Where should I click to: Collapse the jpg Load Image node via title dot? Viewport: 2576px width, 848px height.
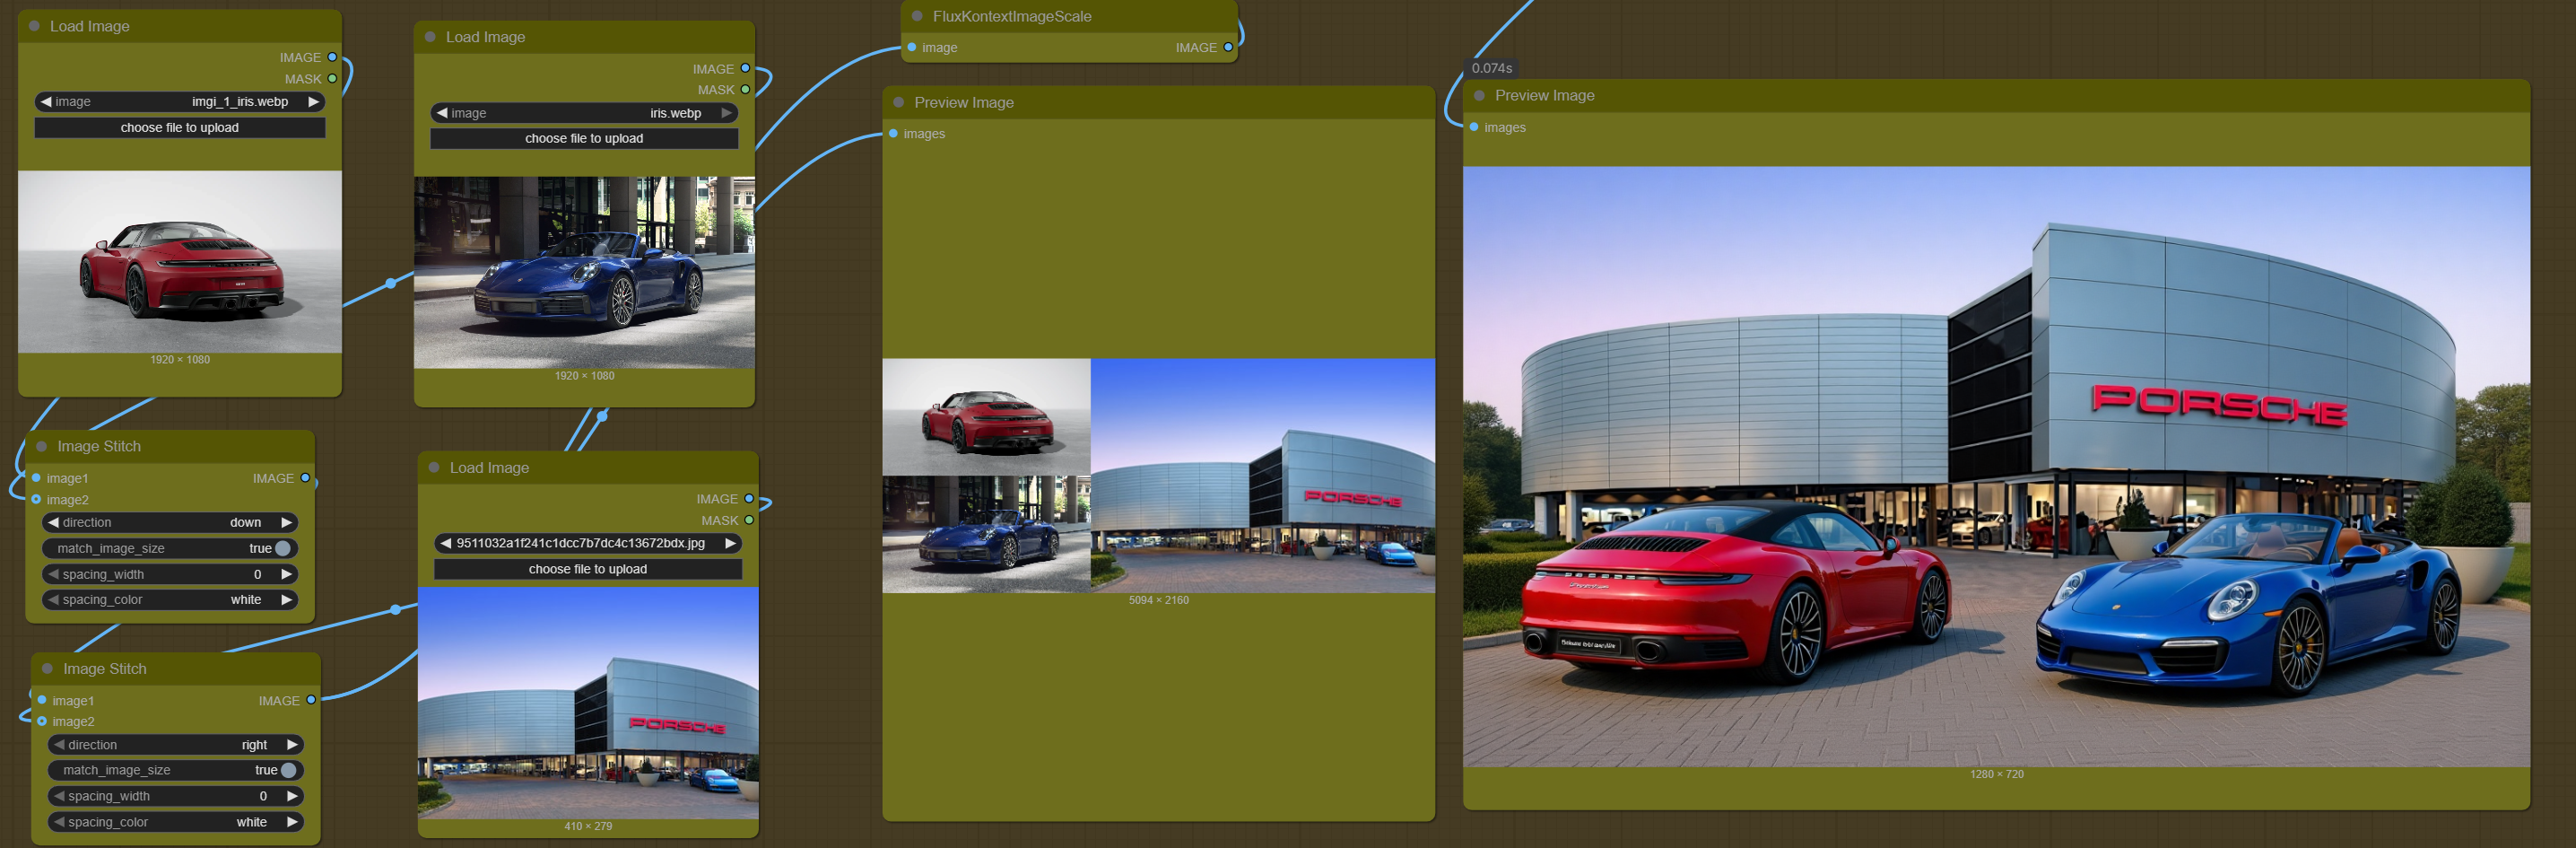[434, 467]
